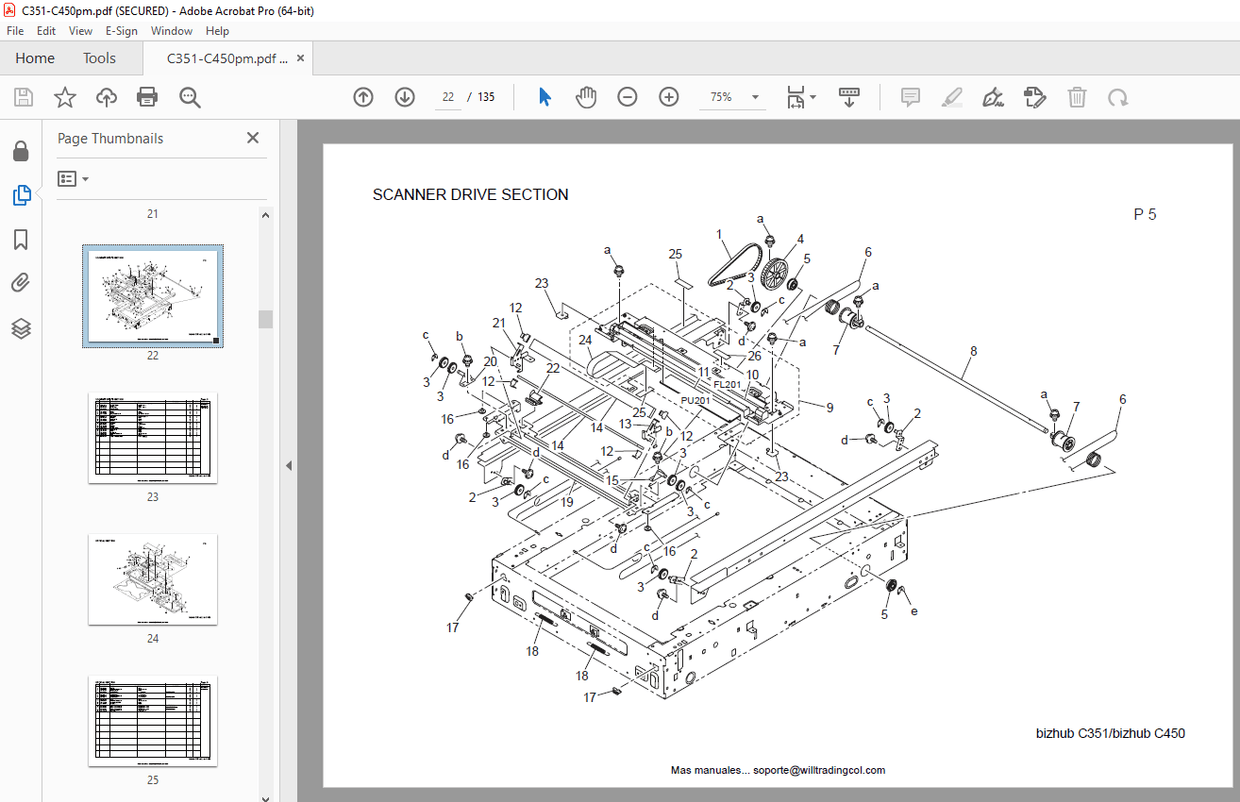The height and width of the screenshot is (802, 1240).
Task: Select the arrow Selection tool
Action: (545, 97)
